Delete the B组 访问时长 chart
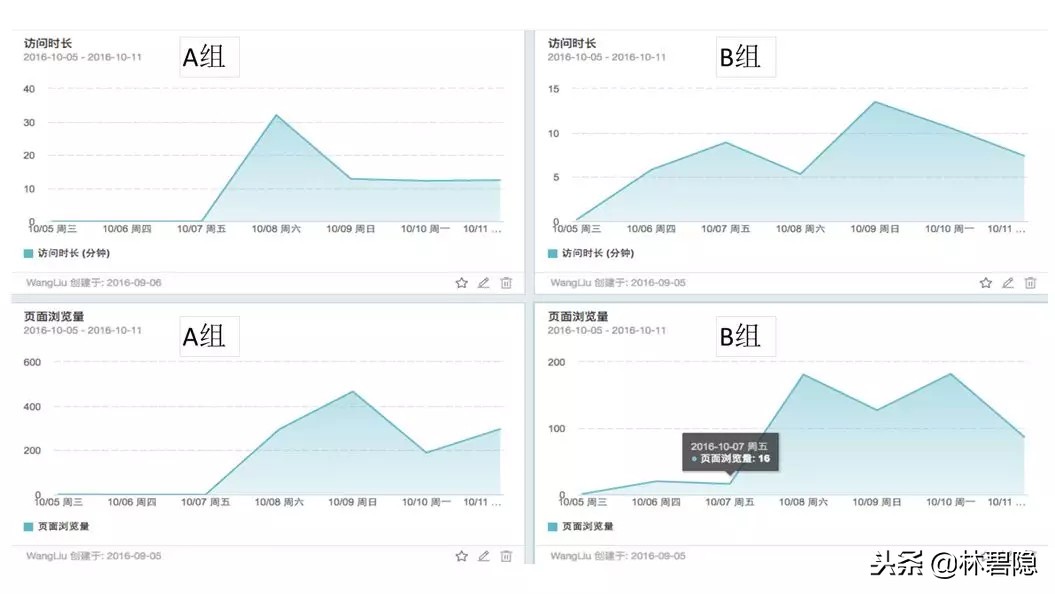 (1030, 283)
